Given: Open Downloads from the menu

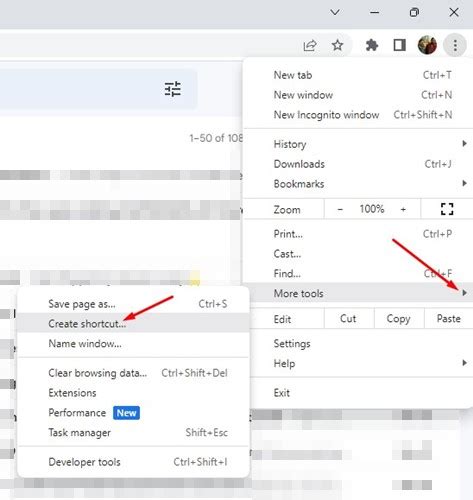Looking at the screenshot, I should (x=358, y=164).
